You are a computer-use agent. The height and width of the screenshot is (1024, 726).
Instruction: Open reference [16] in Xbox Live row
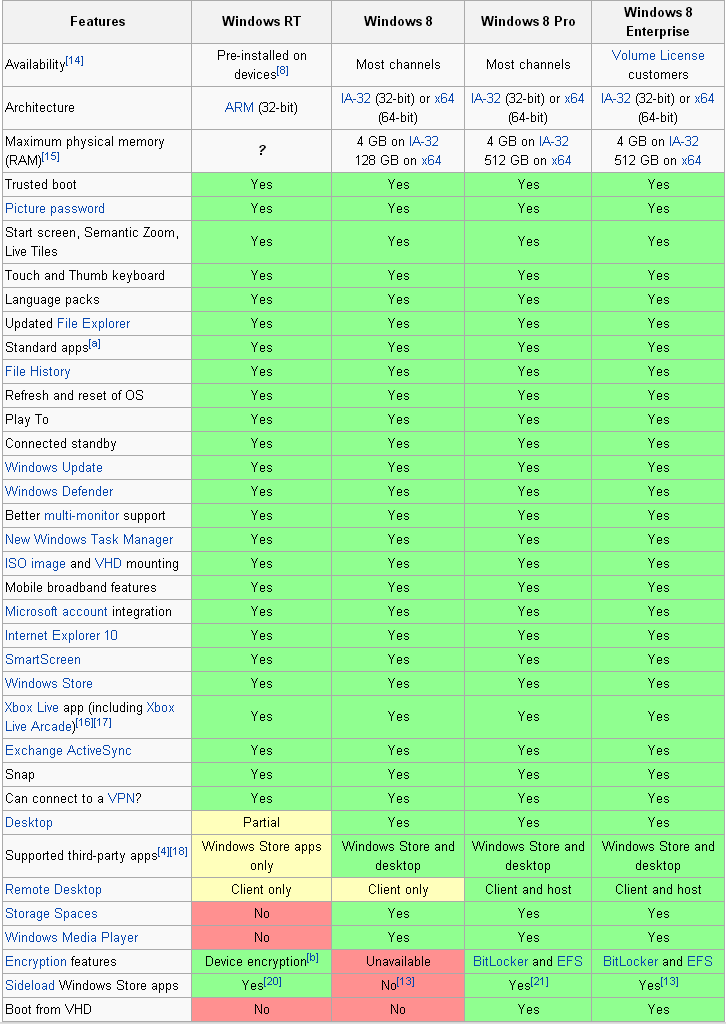click(x=84, y=722)
